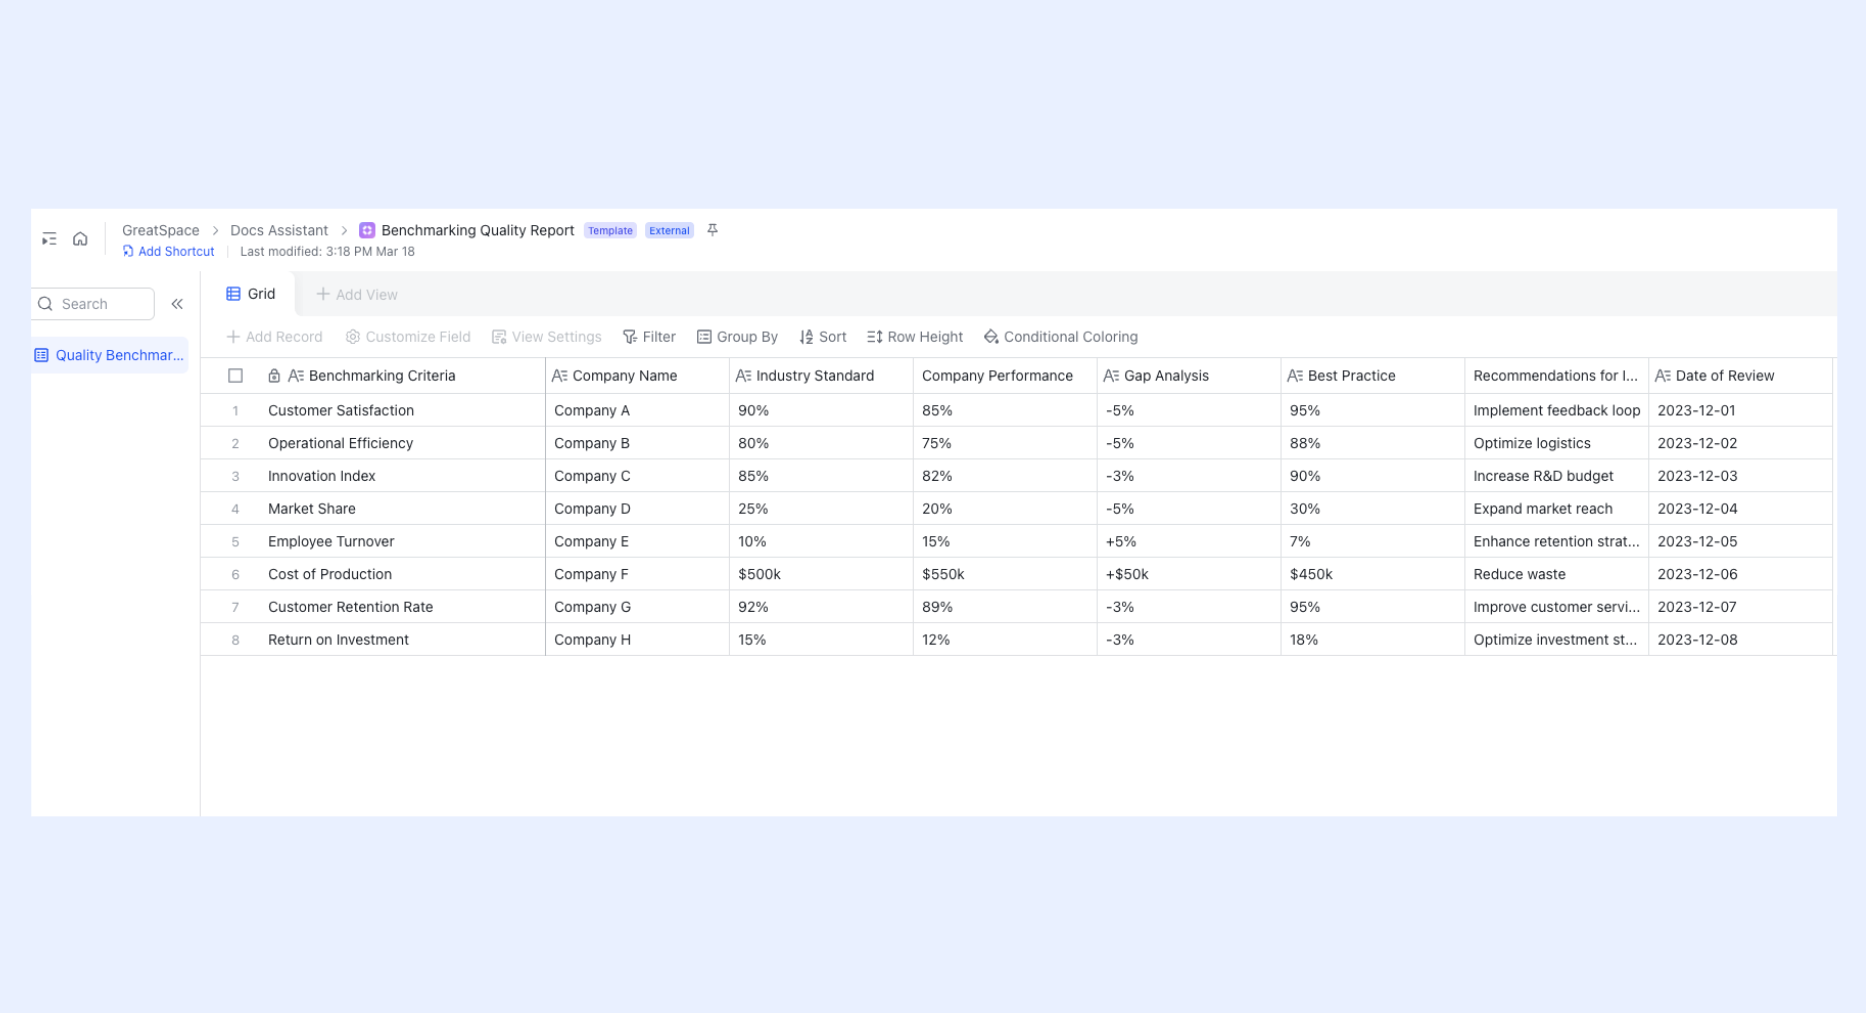
Task: Select the Quality Benchmar... table in sidebar
Action: (x=110, y=355)
